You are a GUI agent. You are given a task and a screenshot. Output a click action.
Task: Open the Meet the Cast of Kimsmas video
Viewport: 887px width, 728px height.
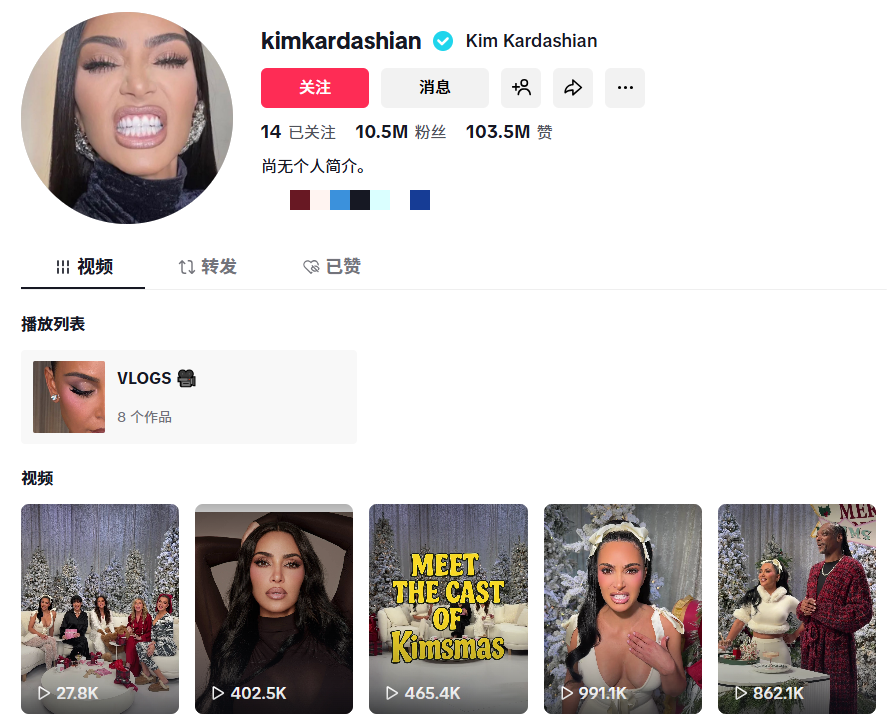point(448,609)
